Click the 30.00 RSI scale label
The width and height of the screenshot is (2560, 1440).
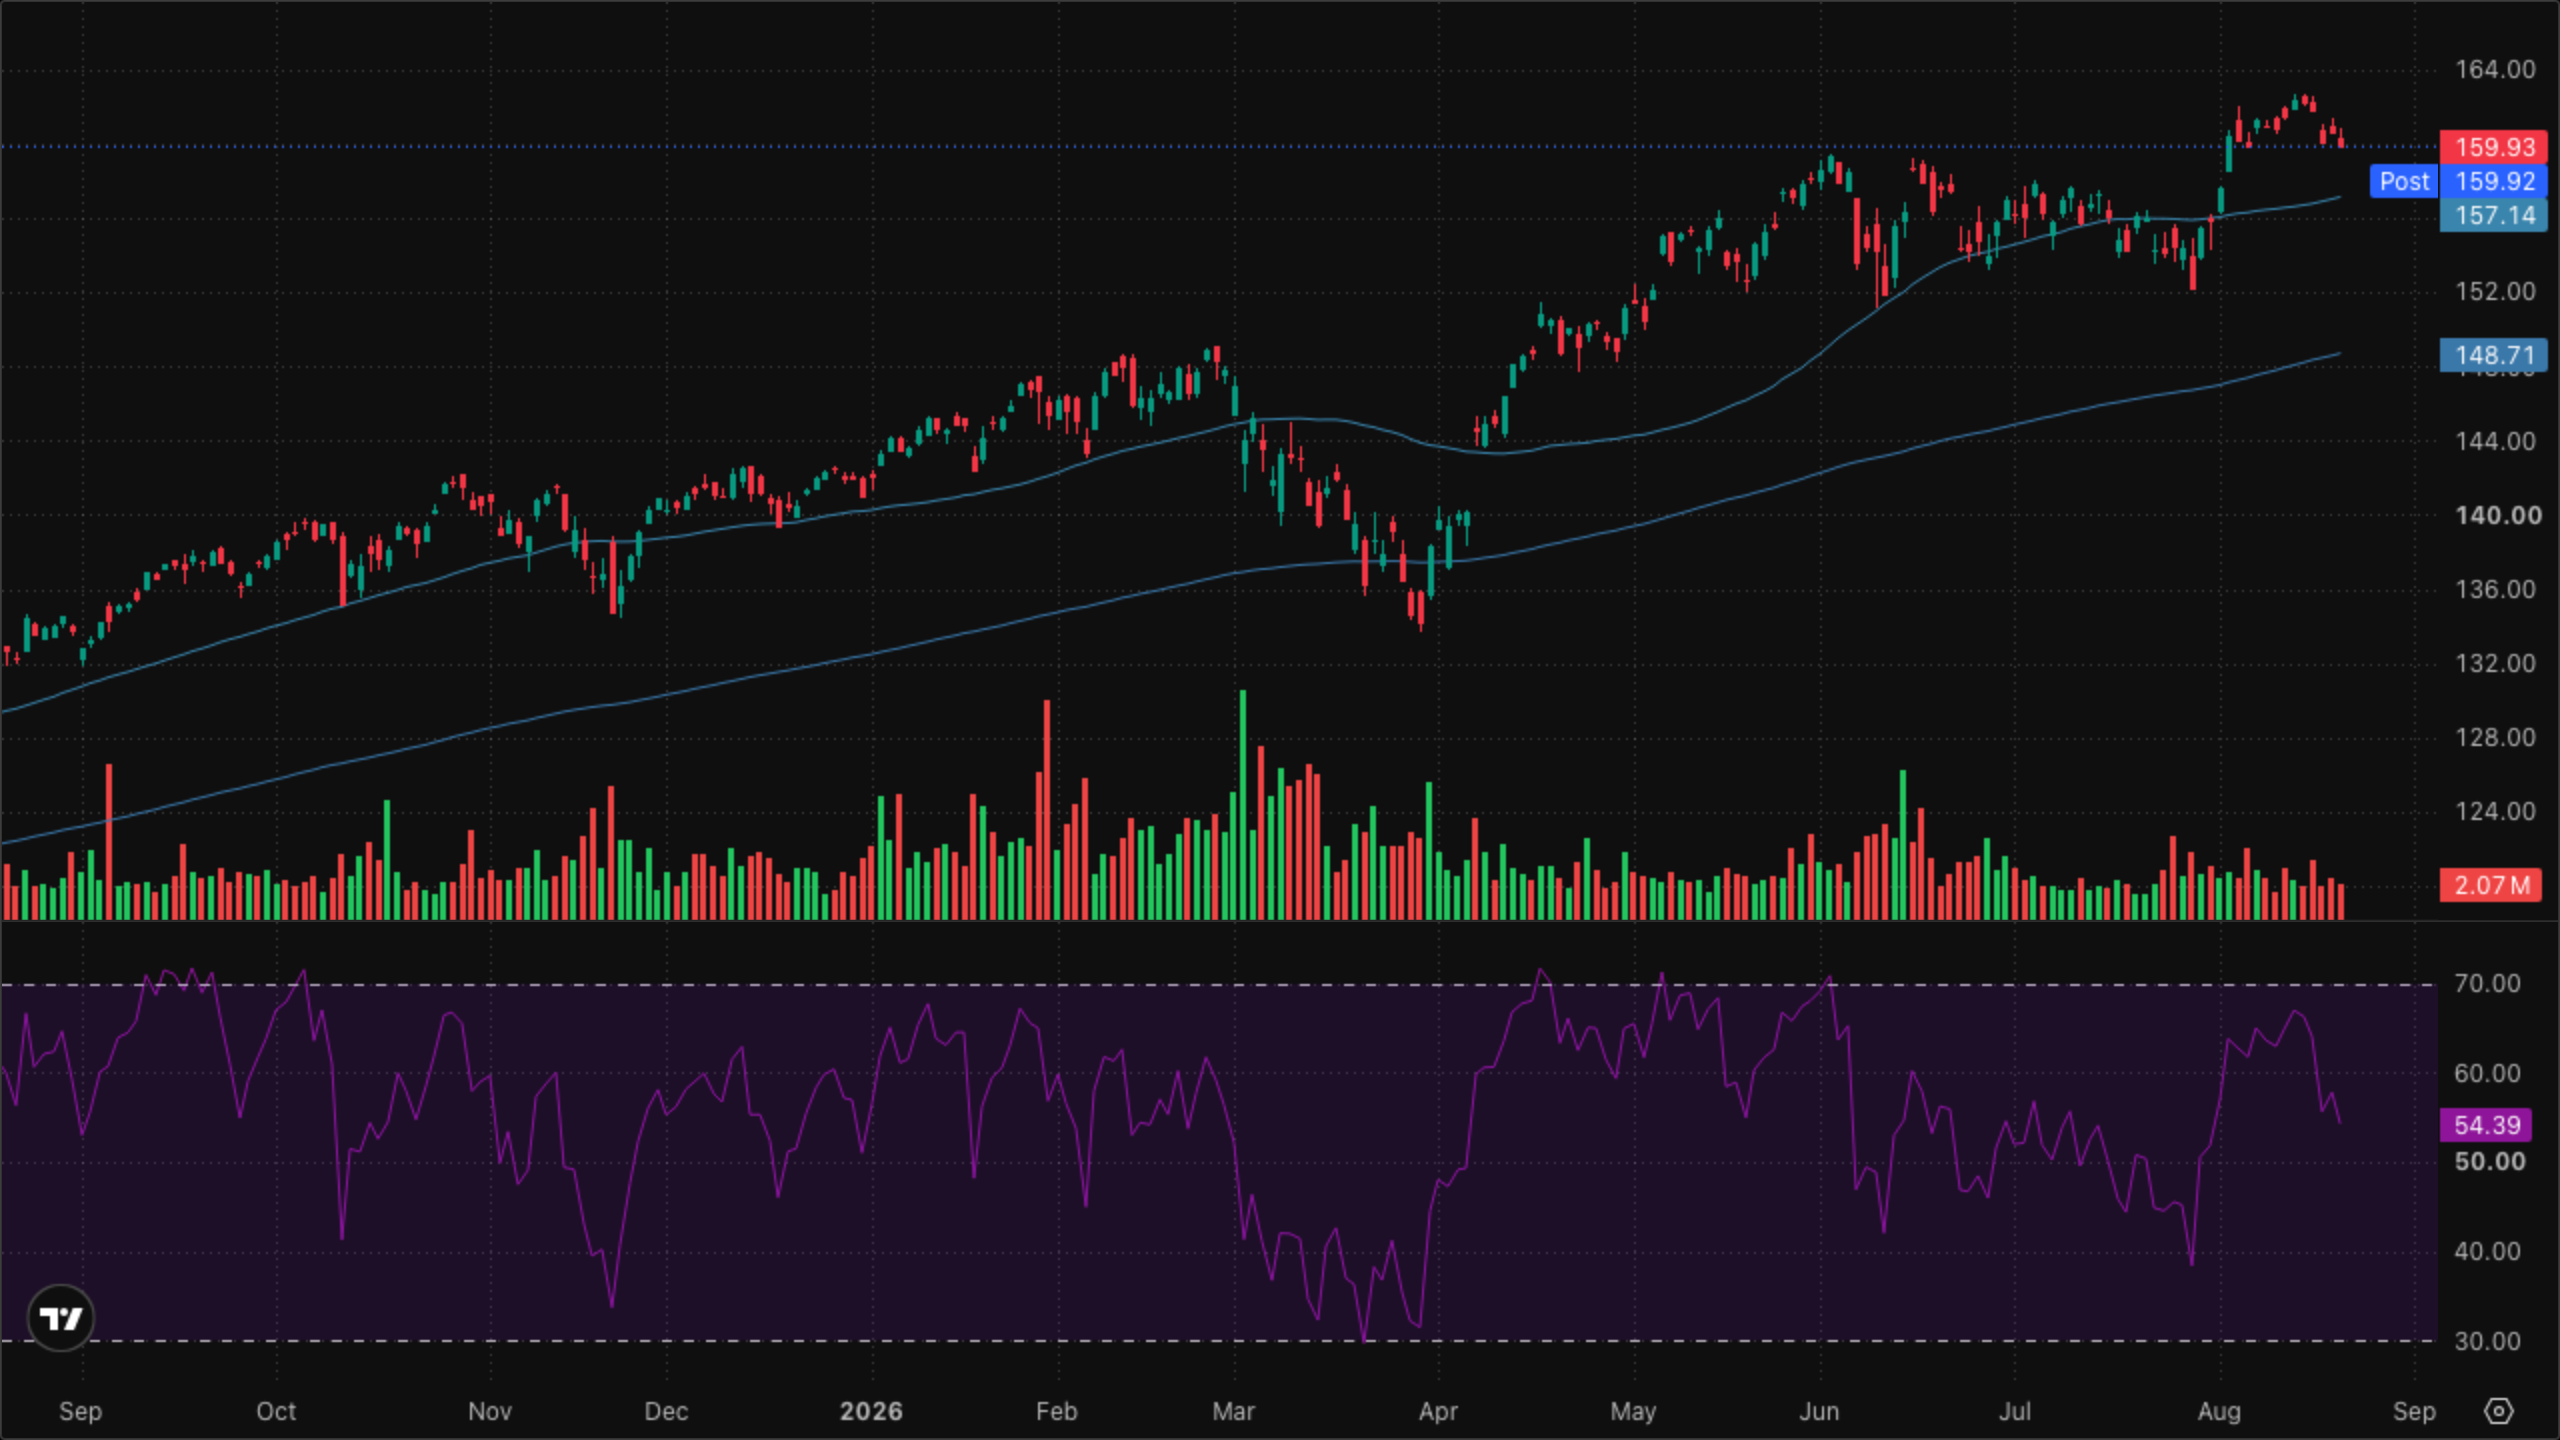tap(2487, 1341)
